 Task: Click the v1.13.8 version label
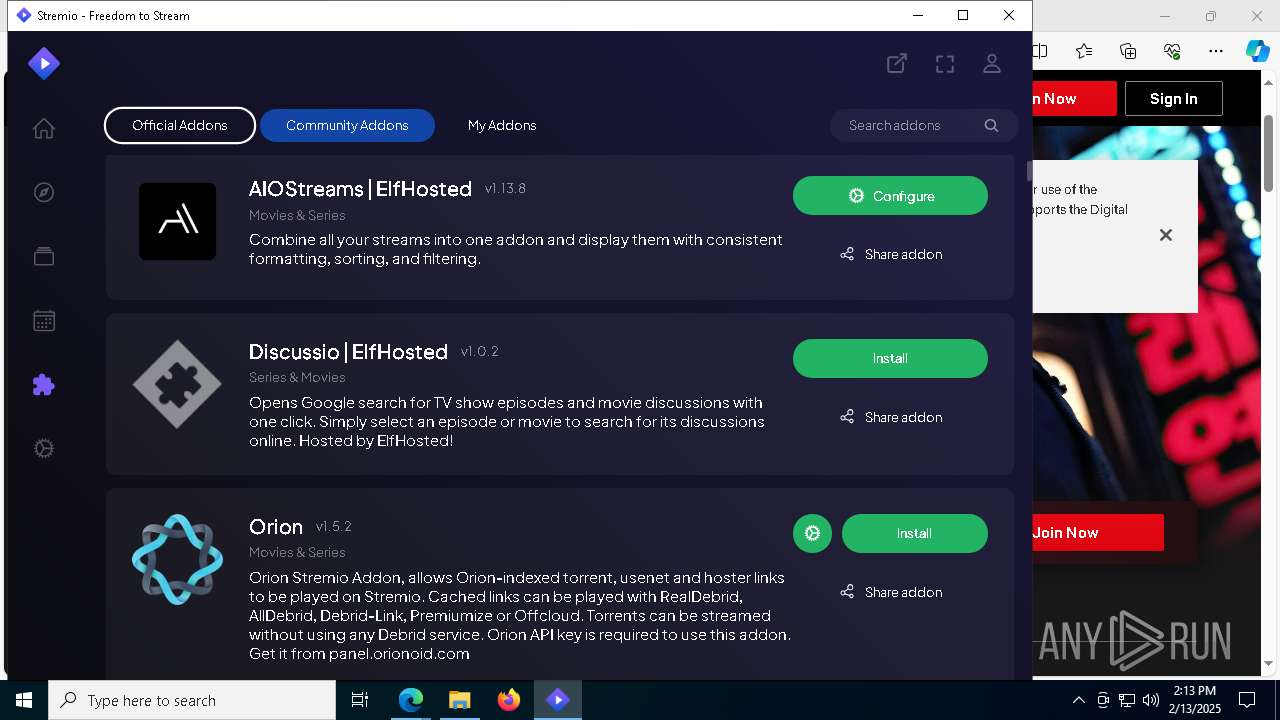pyautogui.click(x=505, y=188)
